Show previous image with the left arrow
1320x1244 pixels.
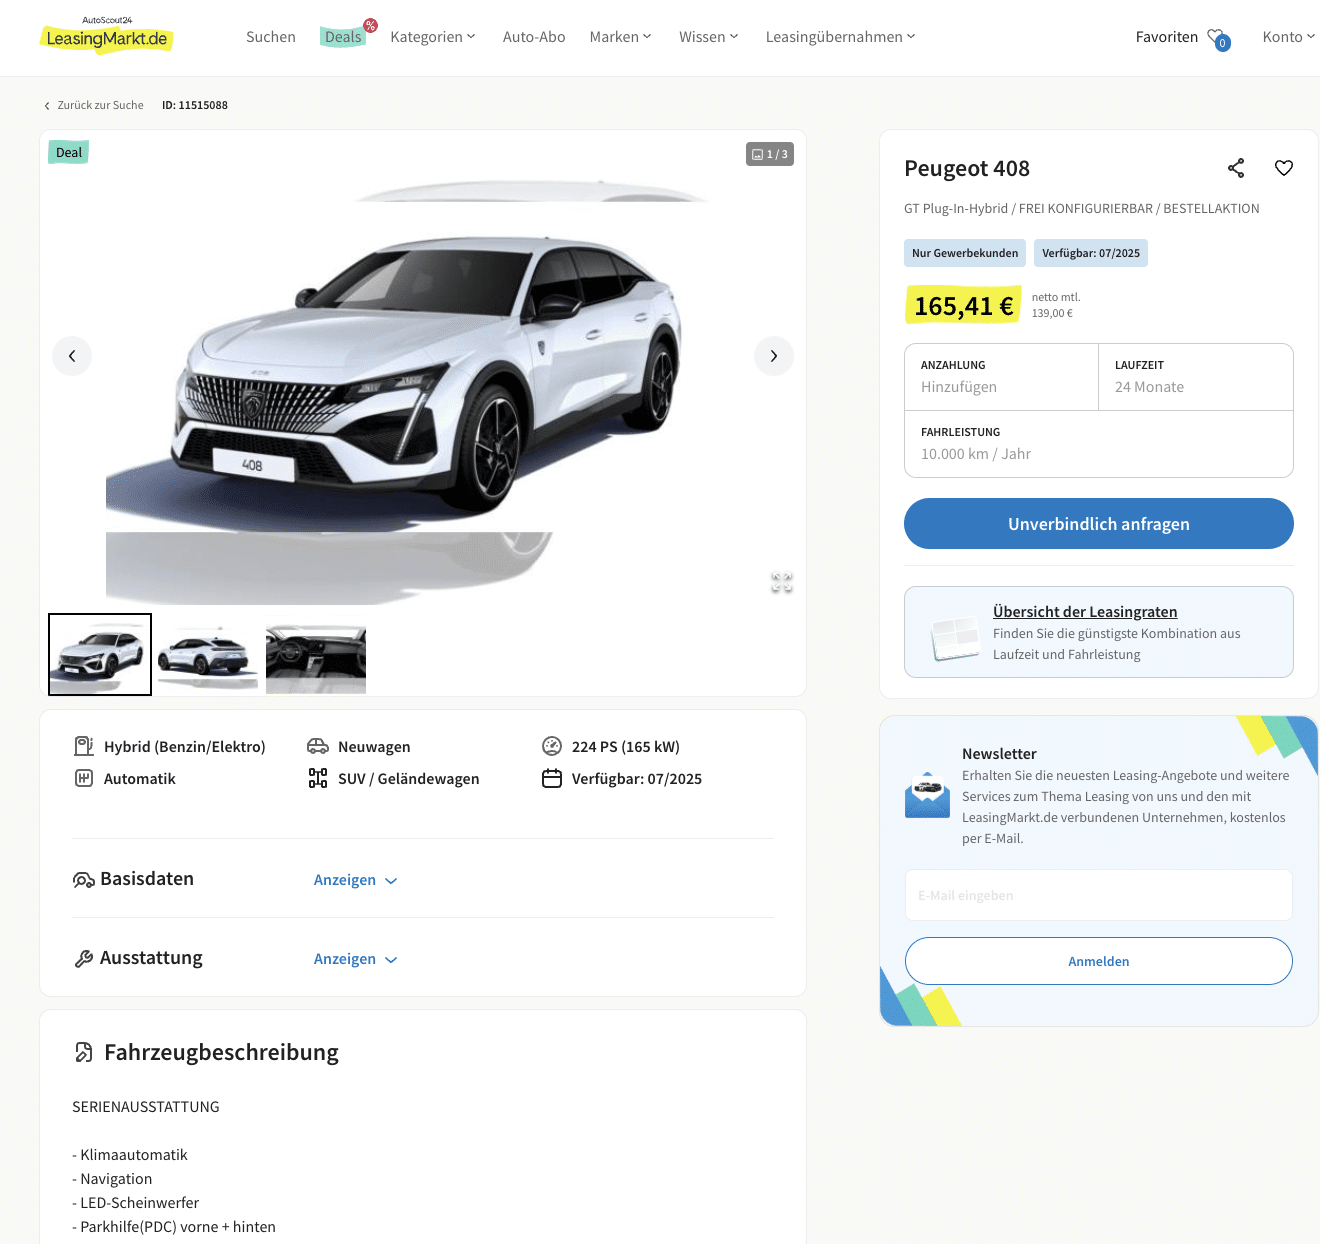point(72,356)
